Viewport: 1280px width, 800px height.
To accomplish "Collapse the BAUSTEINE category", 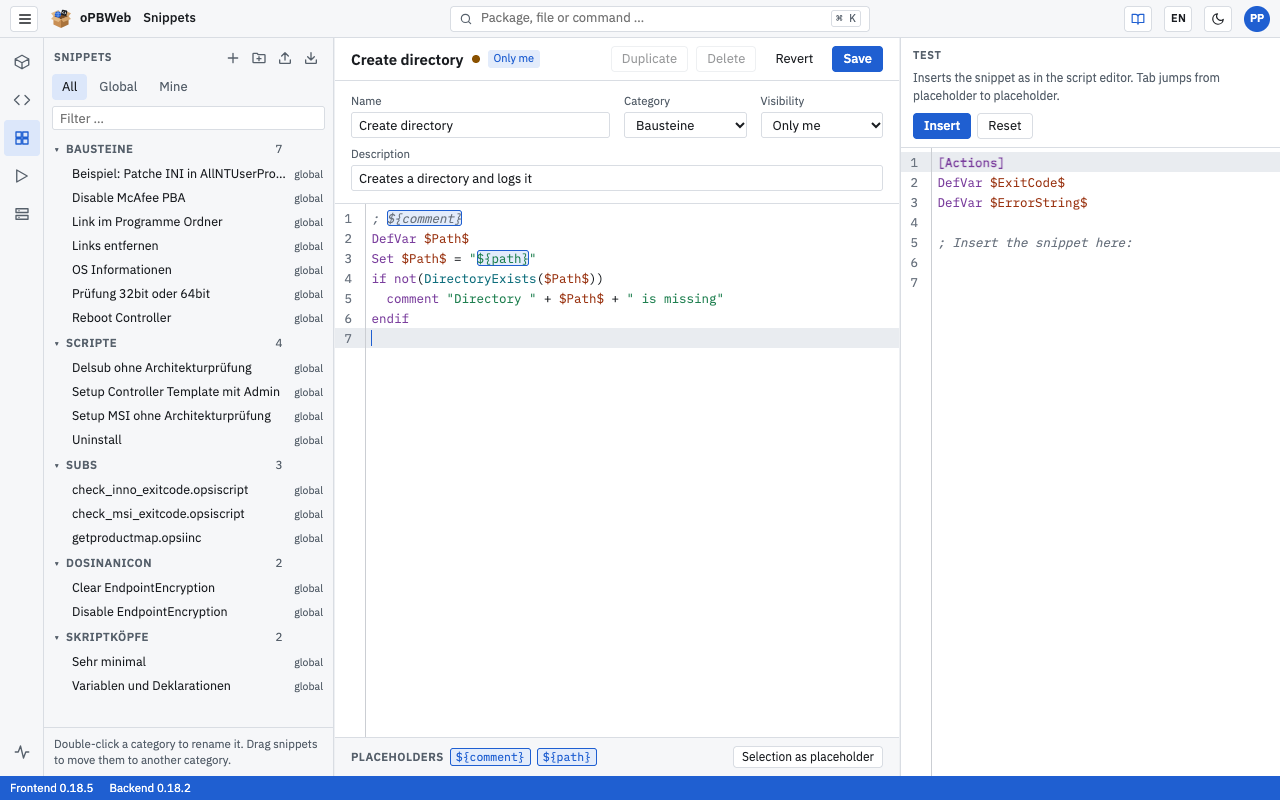I will [x=57, y=150].
